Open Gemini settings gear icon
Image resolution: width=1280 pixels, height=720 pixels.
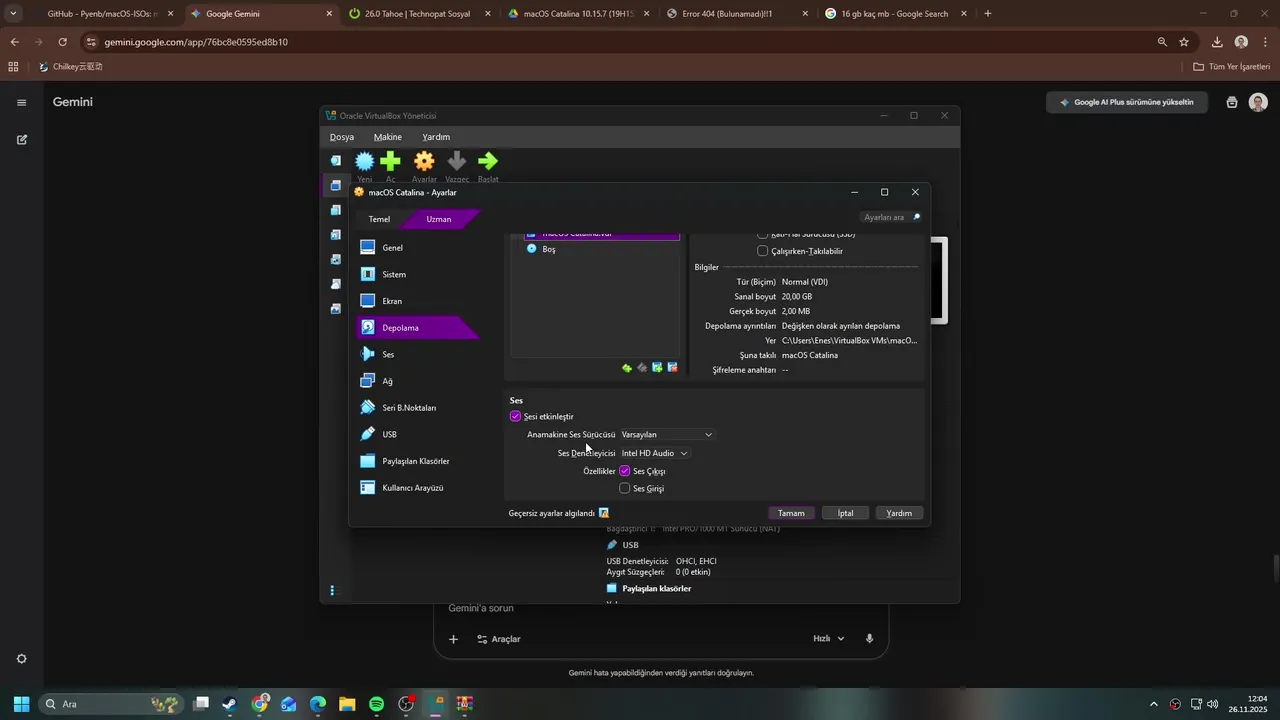point(21,659)
